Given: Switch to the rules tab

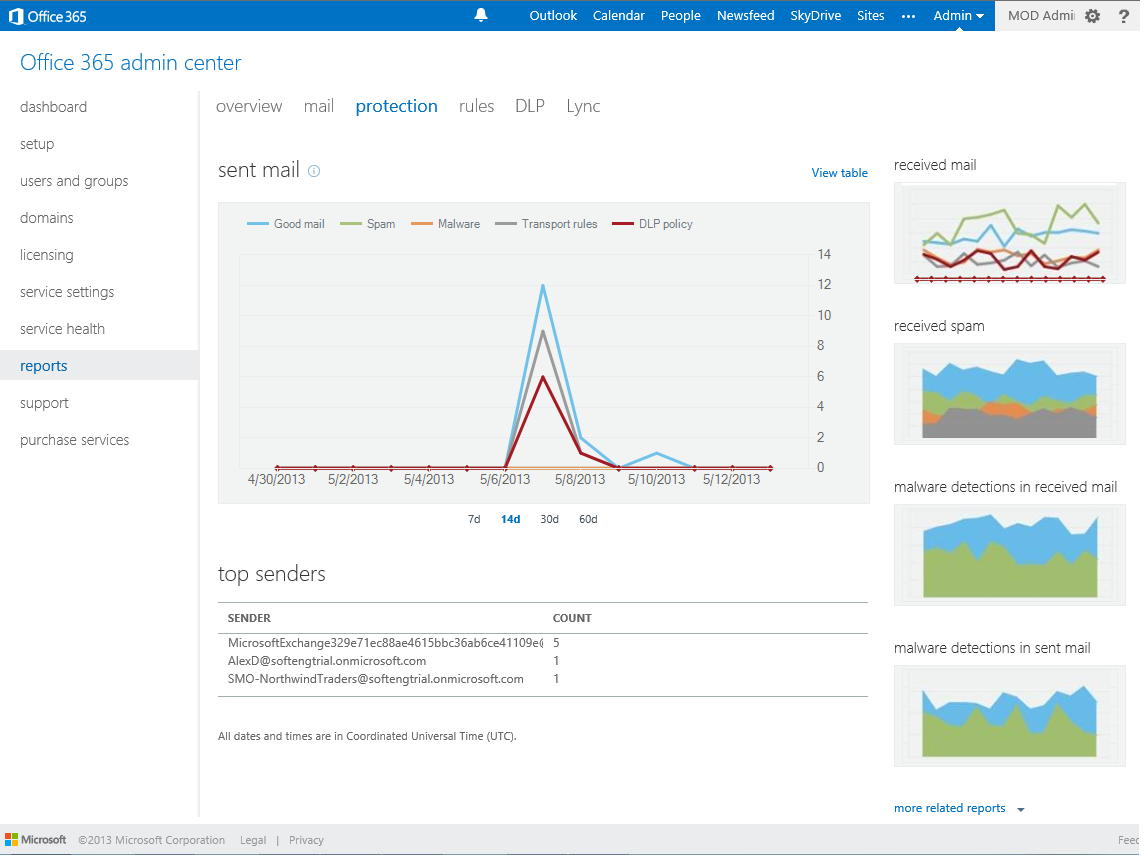Looking at the screenshot, I should tap(476, 106).
